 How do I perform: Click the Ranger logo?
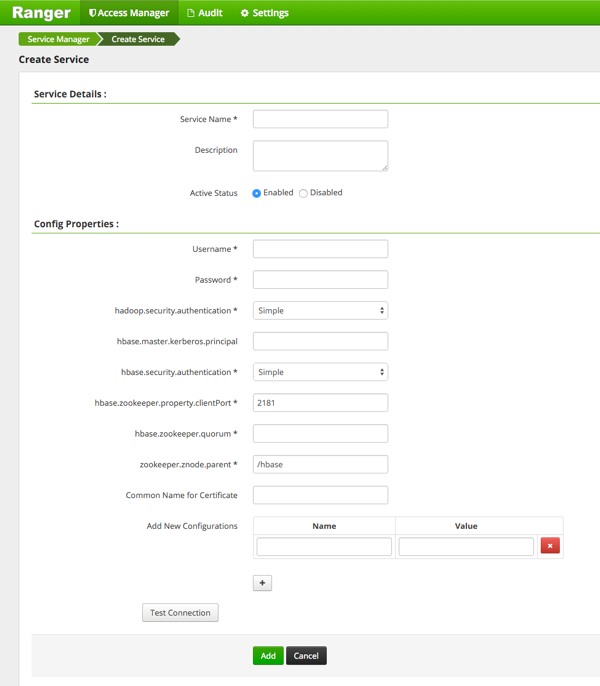41,13
